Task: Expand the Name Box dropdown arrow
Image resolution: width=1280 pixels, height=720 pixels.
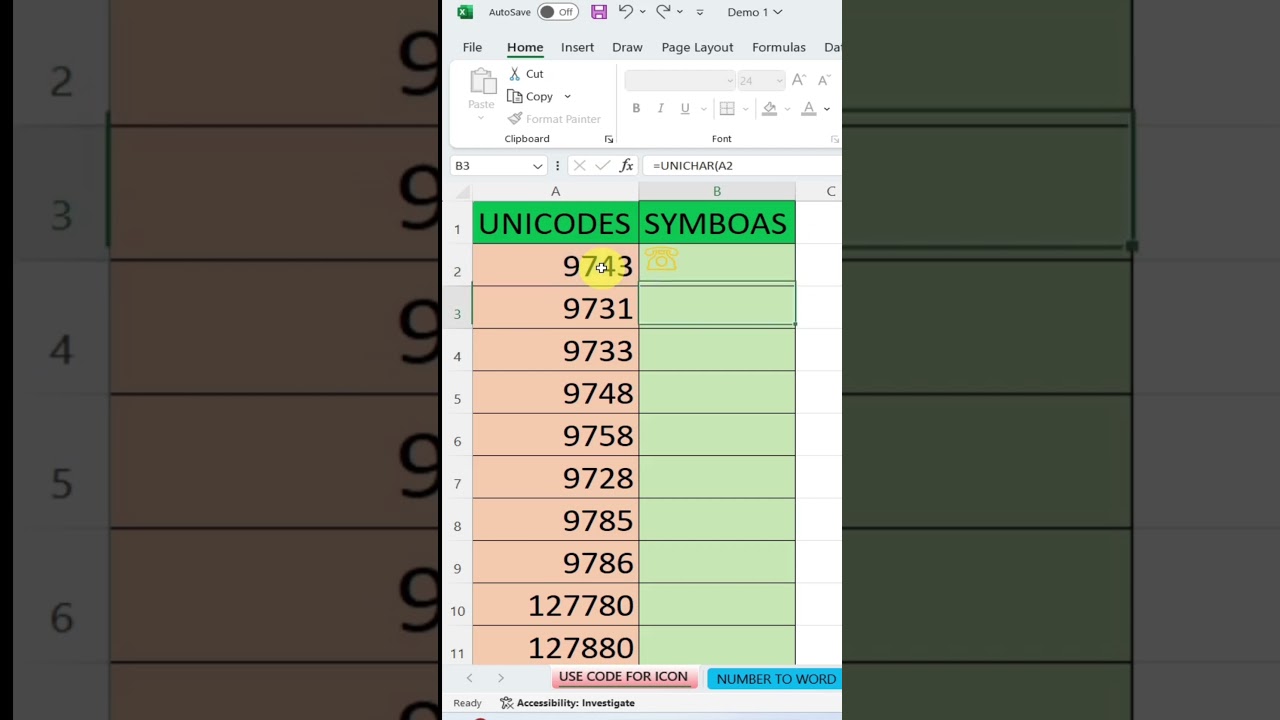Action: [538, 166]
